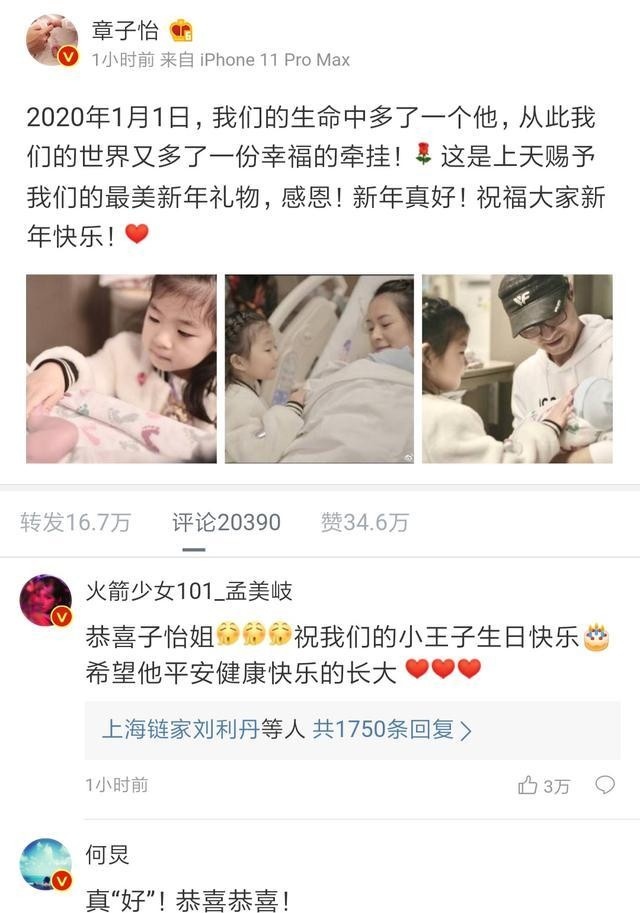
Task: Open 火箭少女101_孟美岐 username link
Action: click(x=189, y=591)
